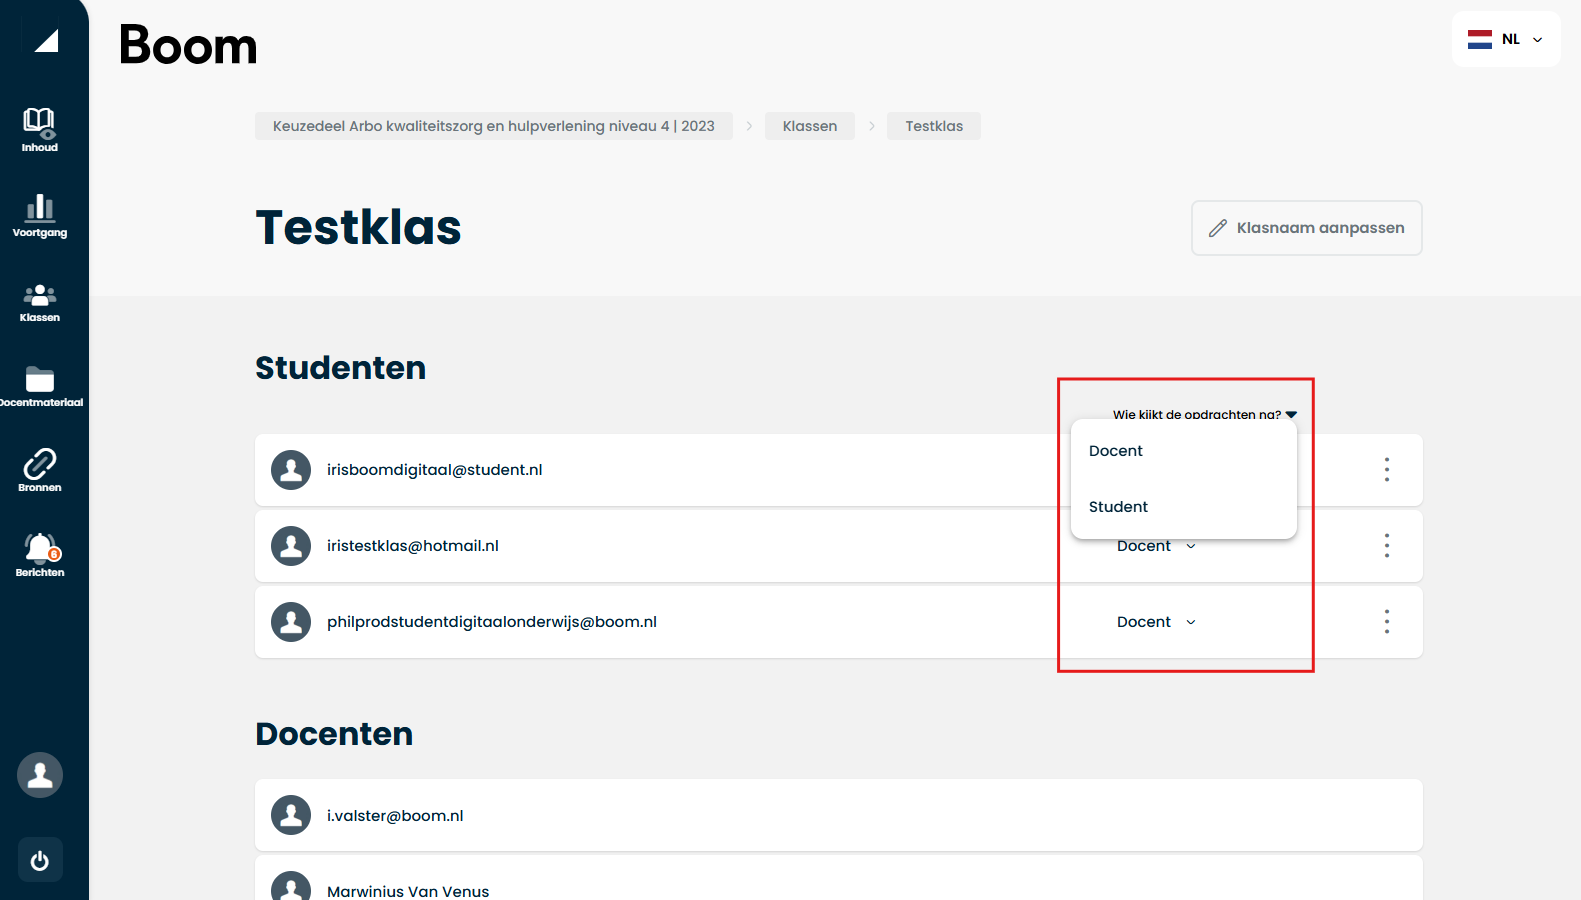Click the Klasnaam aanpassen button
1581x900 pixels.
1306,228
